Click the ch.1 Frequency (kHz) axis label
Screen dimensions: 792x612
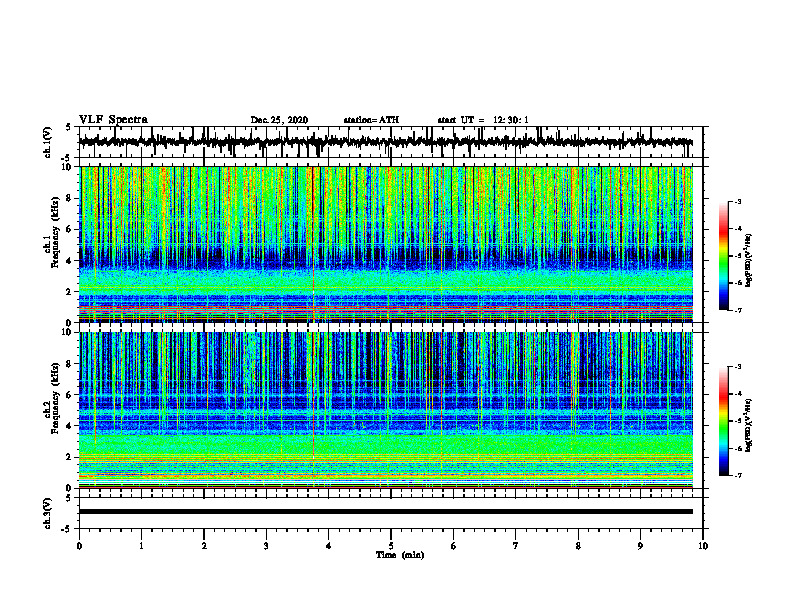[x=52, y=232]
